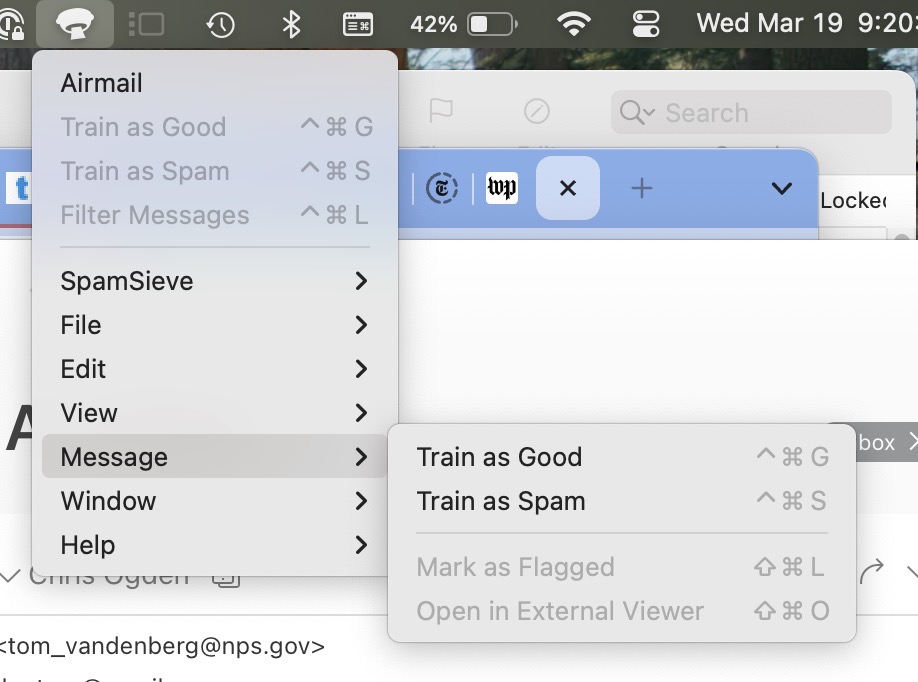Open Time Machine menu bar icon
Screen dimensions: 918x682
click(220, 25)
